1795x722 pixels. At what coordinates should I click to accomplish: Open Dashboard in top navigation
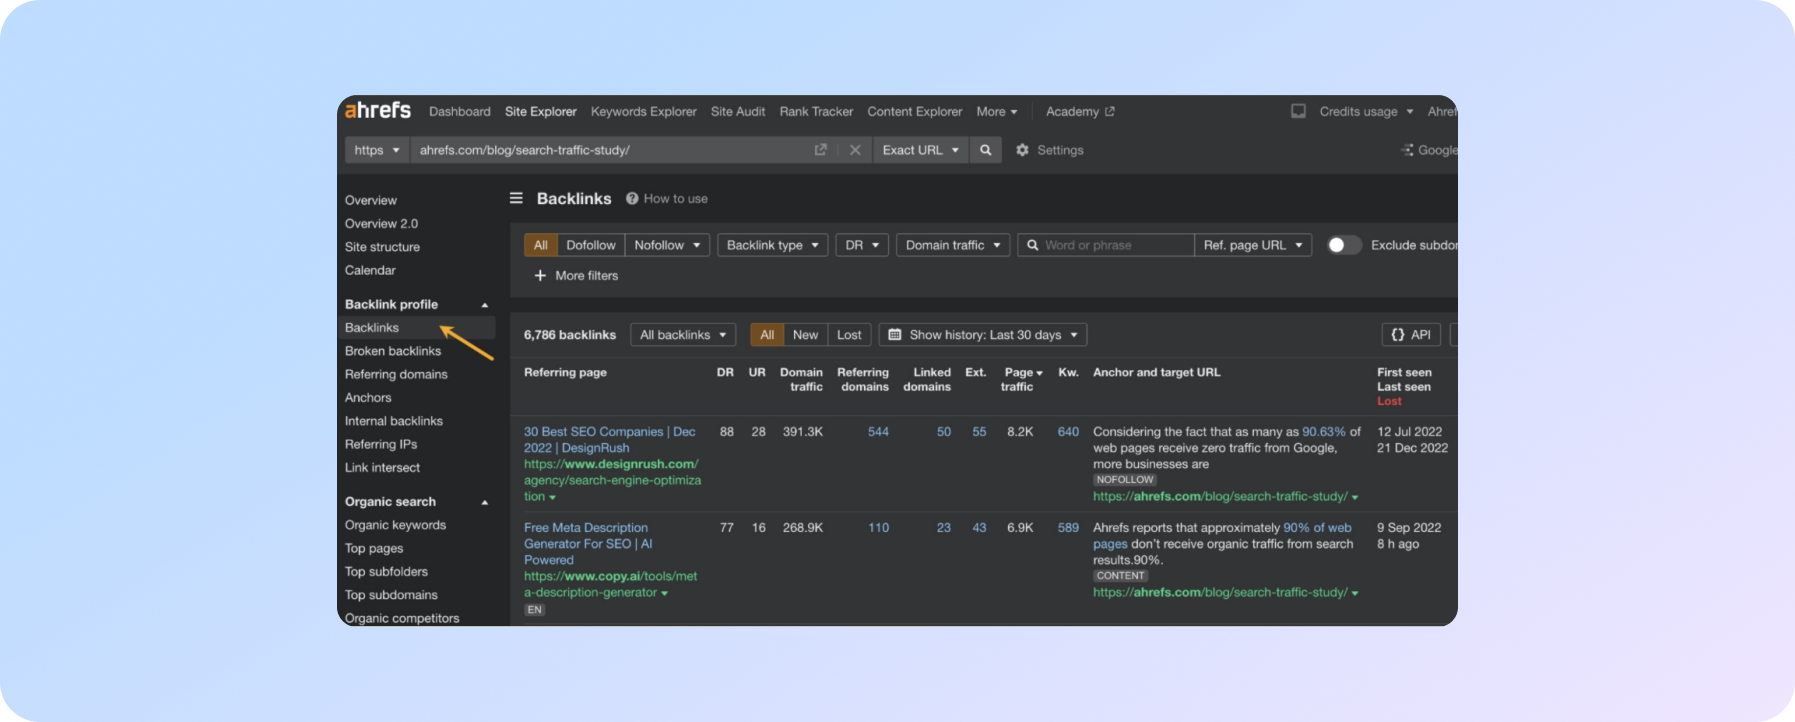pos(460,111)
